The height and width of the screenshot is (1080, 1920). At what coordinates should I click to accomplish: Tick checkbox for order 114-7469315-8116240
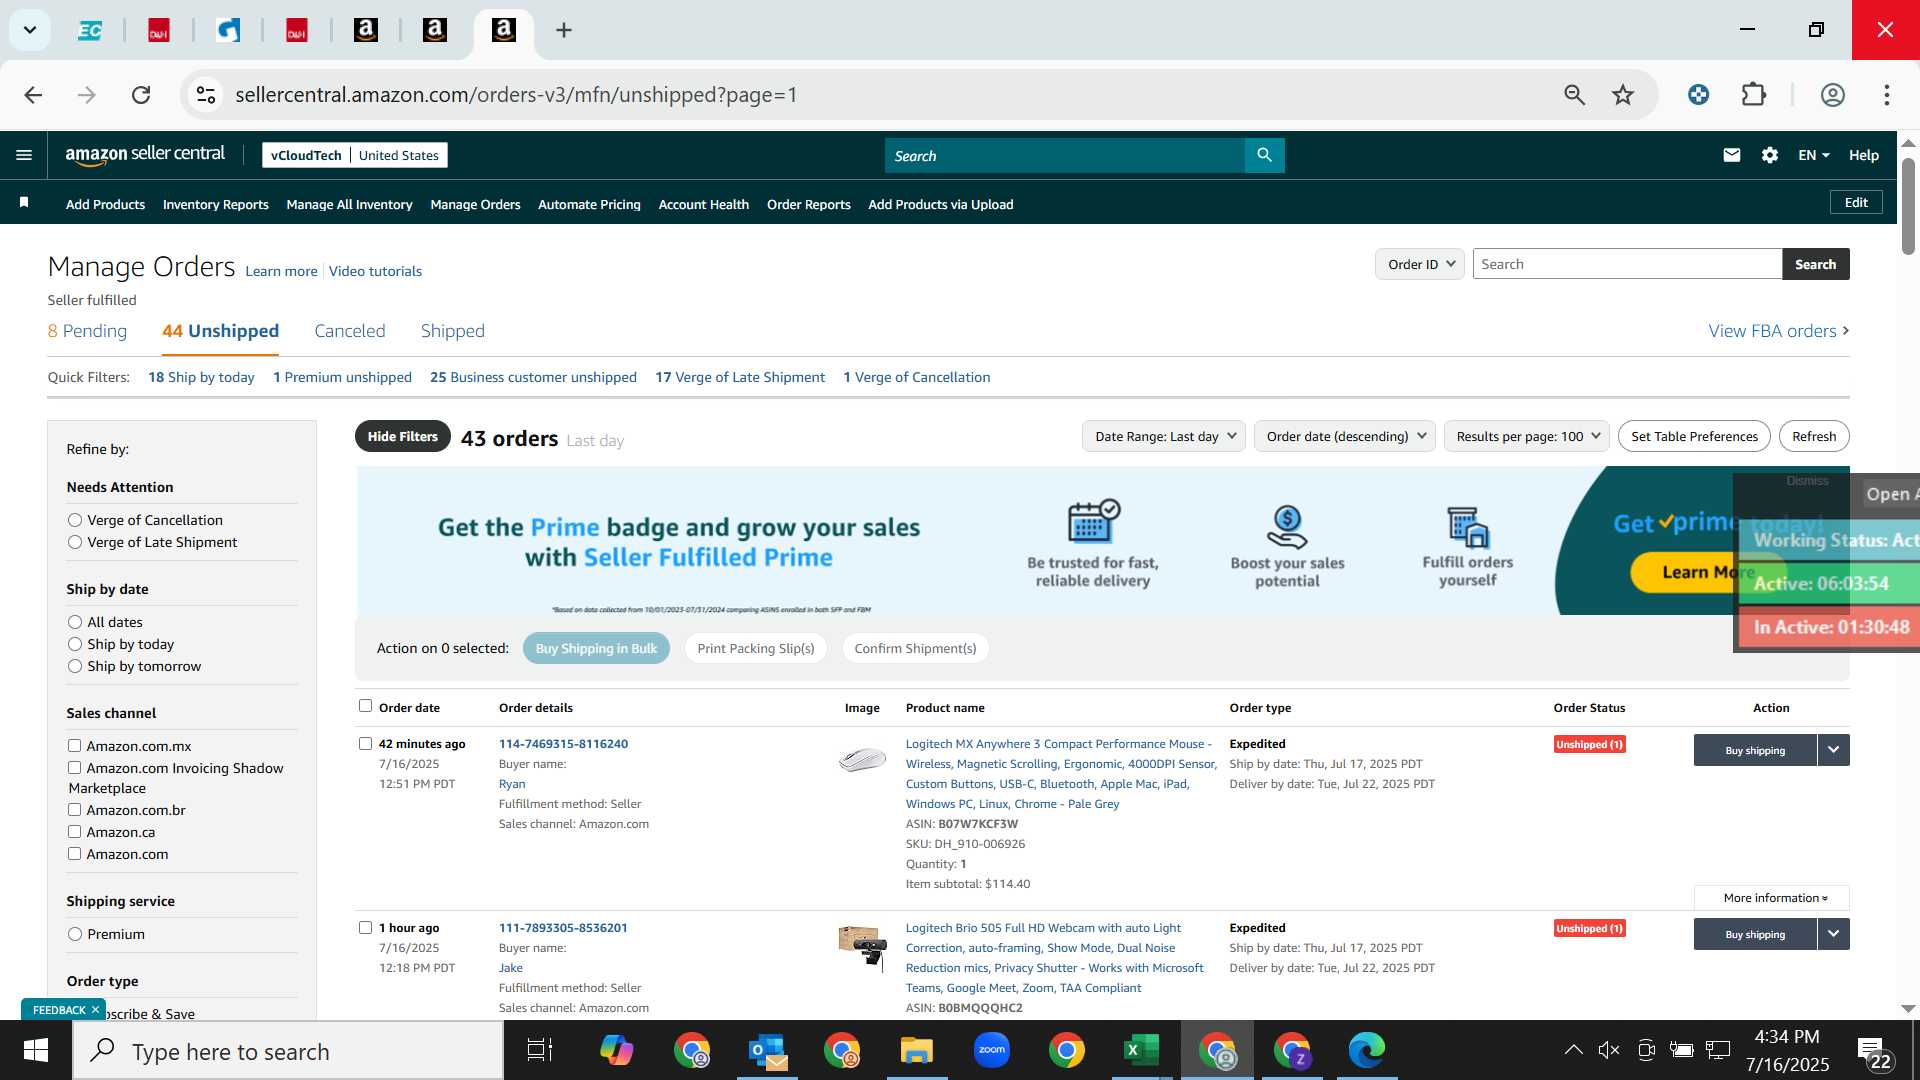(365, 744)
